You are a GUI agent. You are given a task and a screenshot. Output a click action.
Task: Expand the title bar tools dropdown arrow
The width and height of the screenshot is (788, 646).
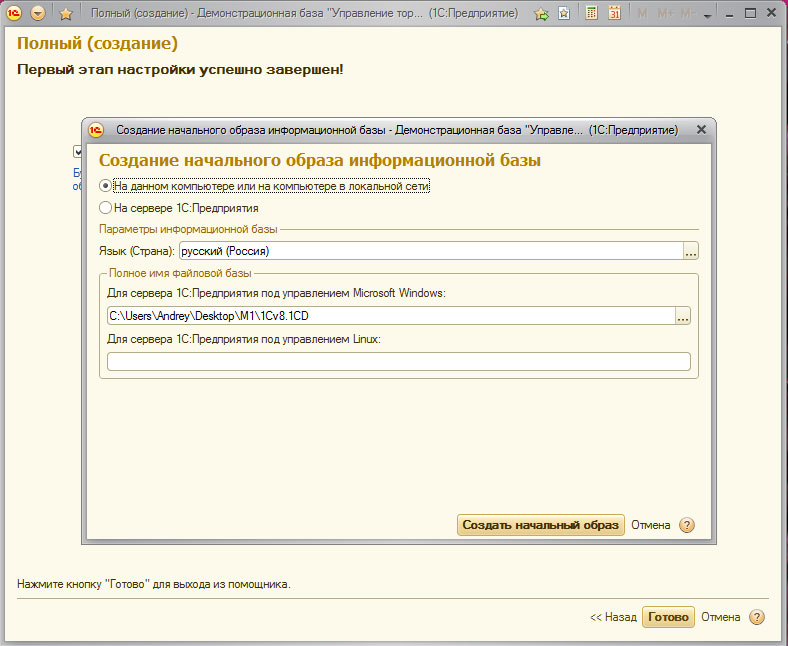pos(708,16)
